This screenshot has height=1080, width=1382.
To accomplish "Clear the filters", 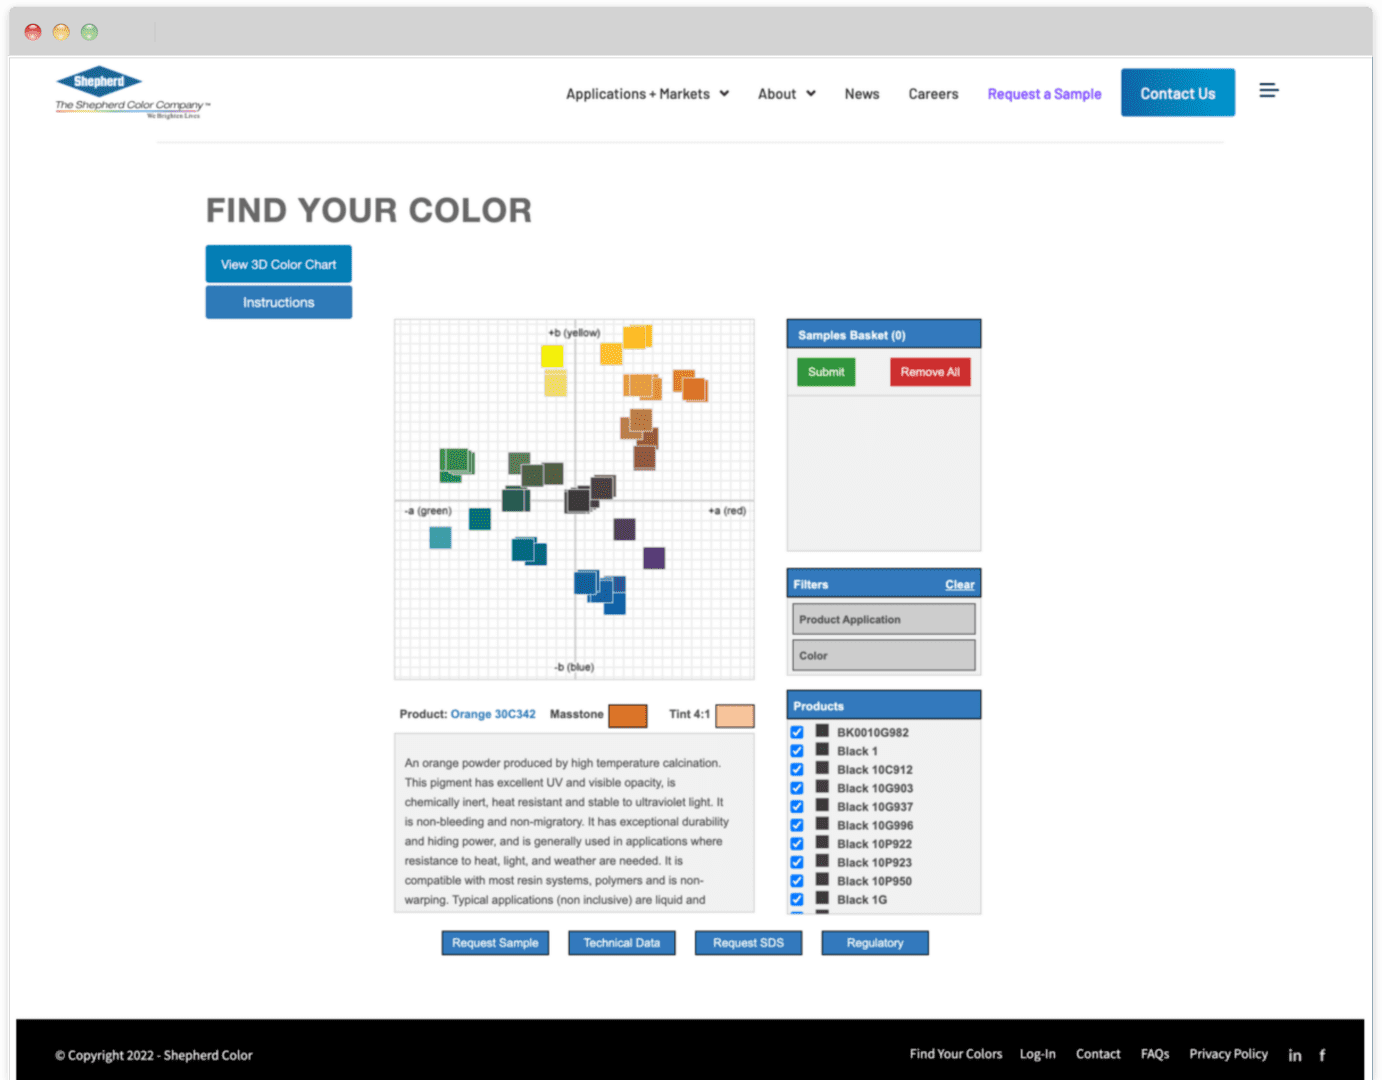I will click(x=960, y=585).
